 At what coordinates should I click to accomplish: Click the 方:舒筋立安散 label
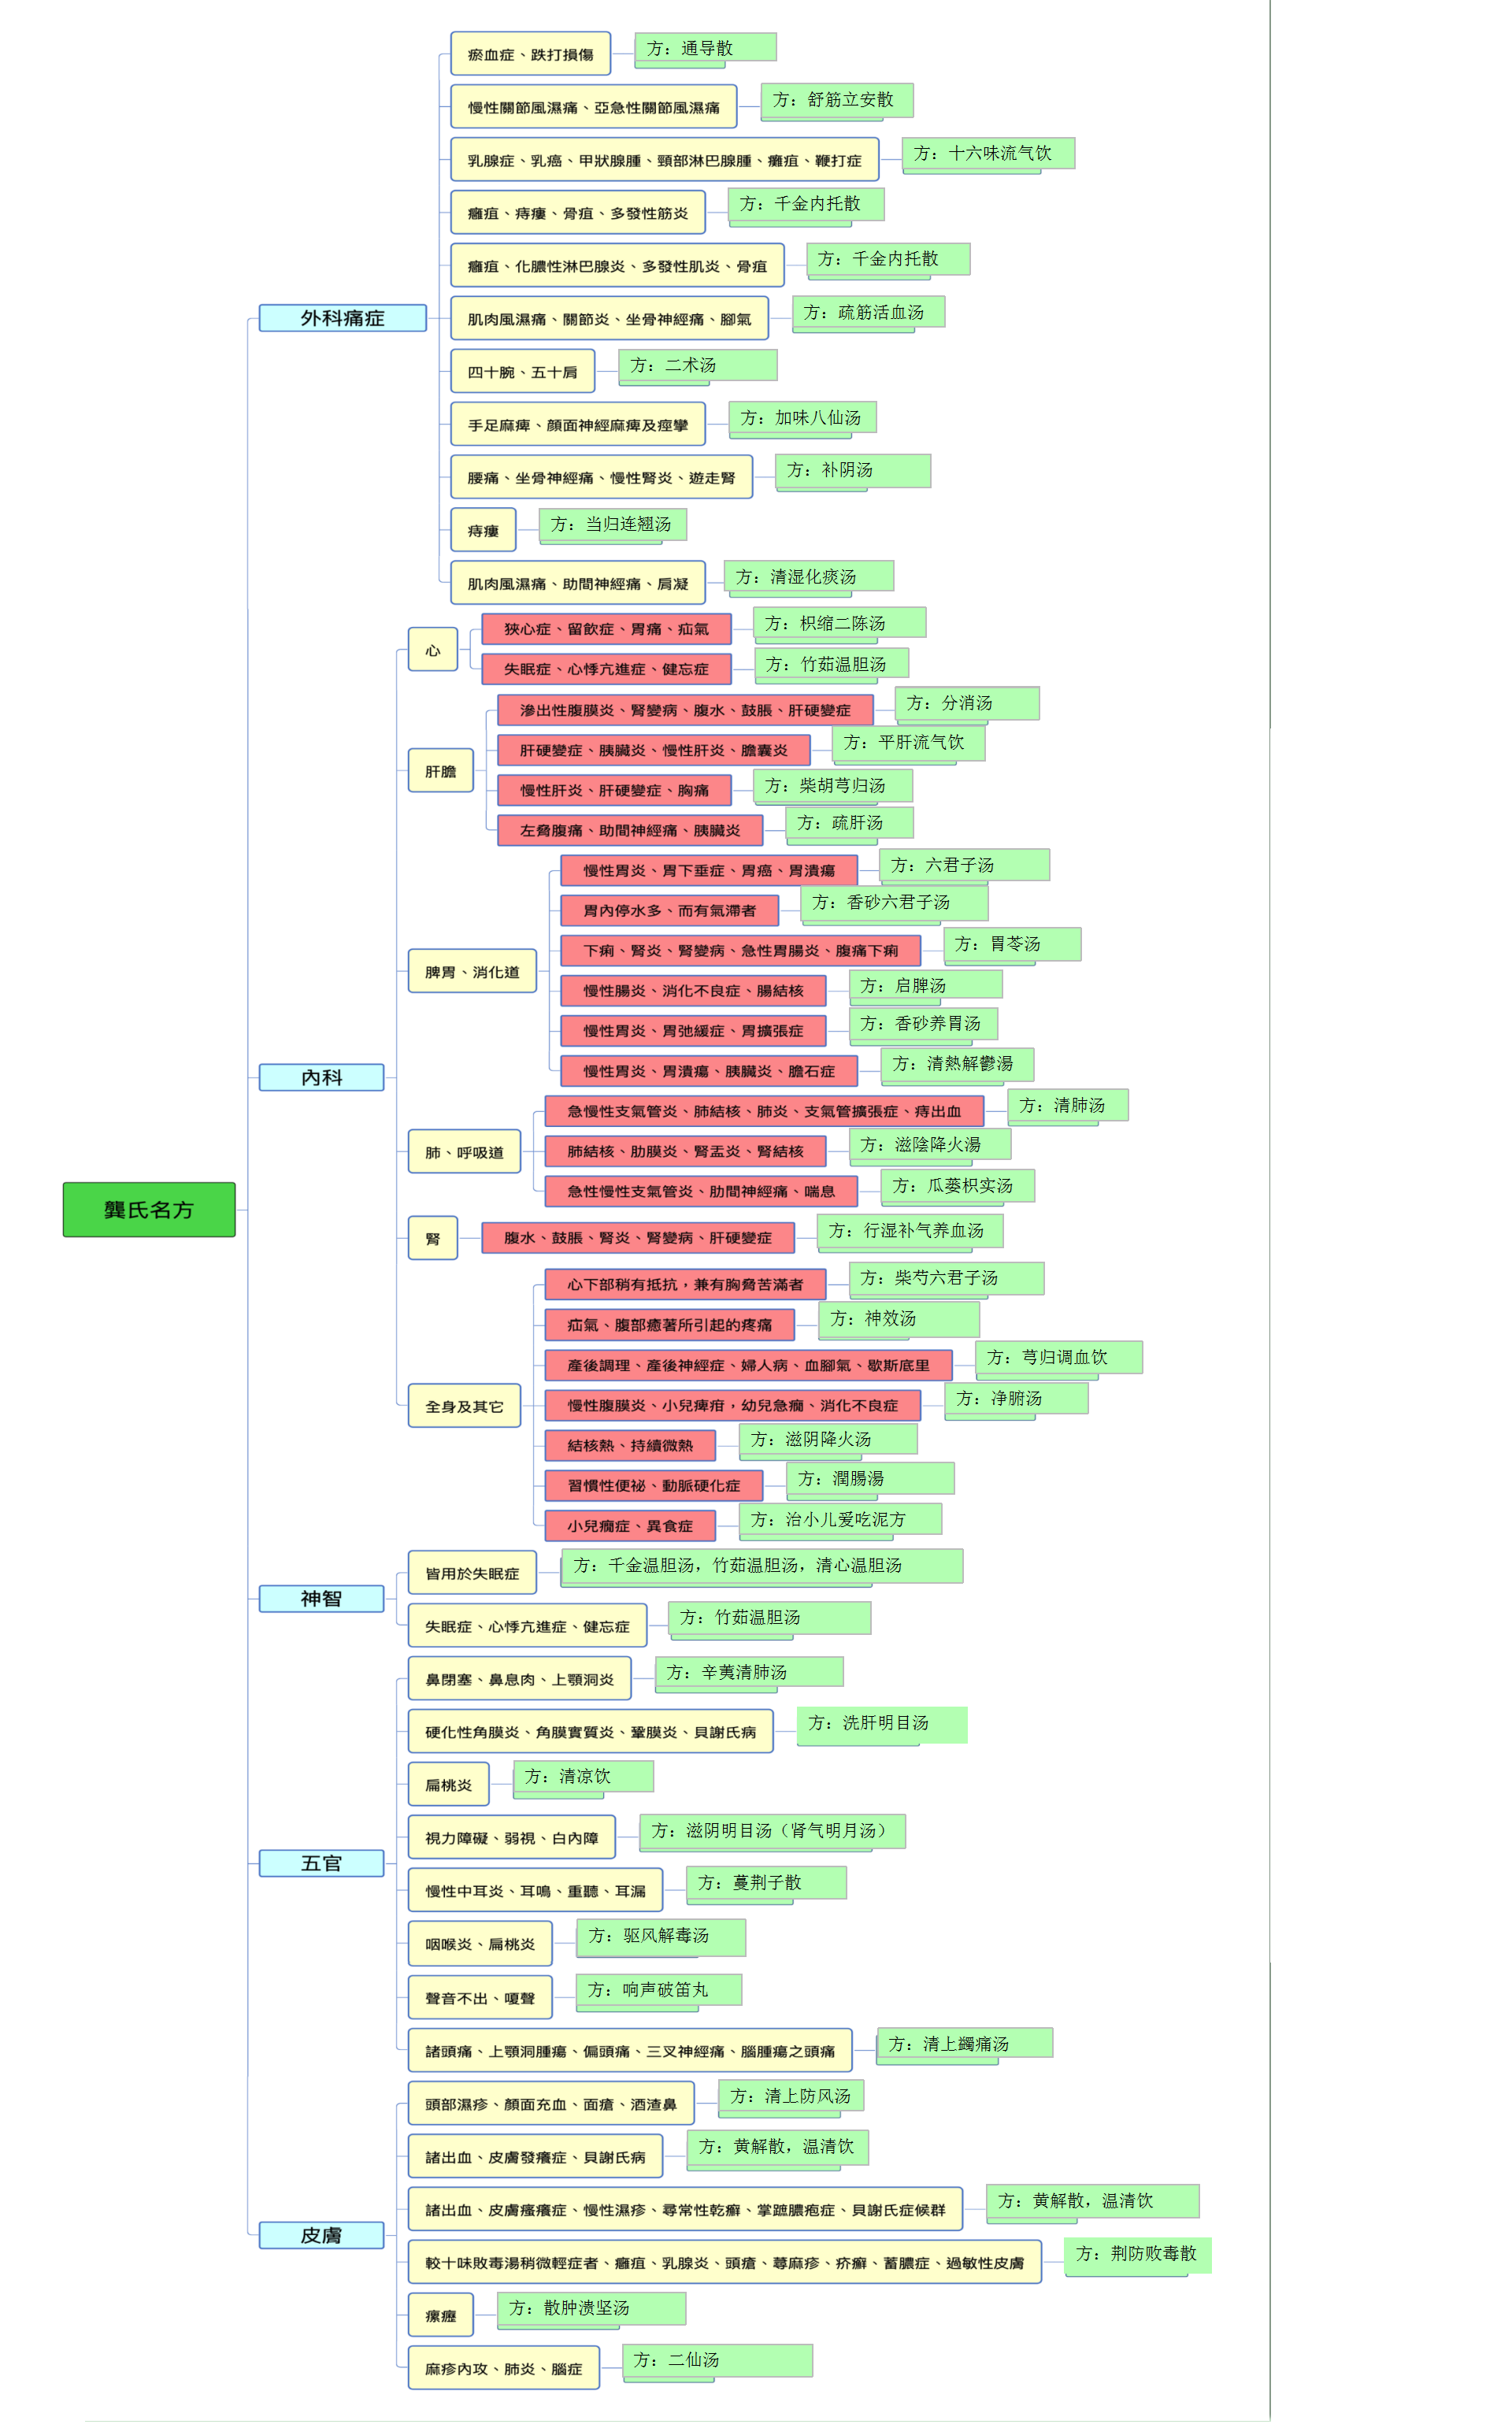(x=837, y=100)
